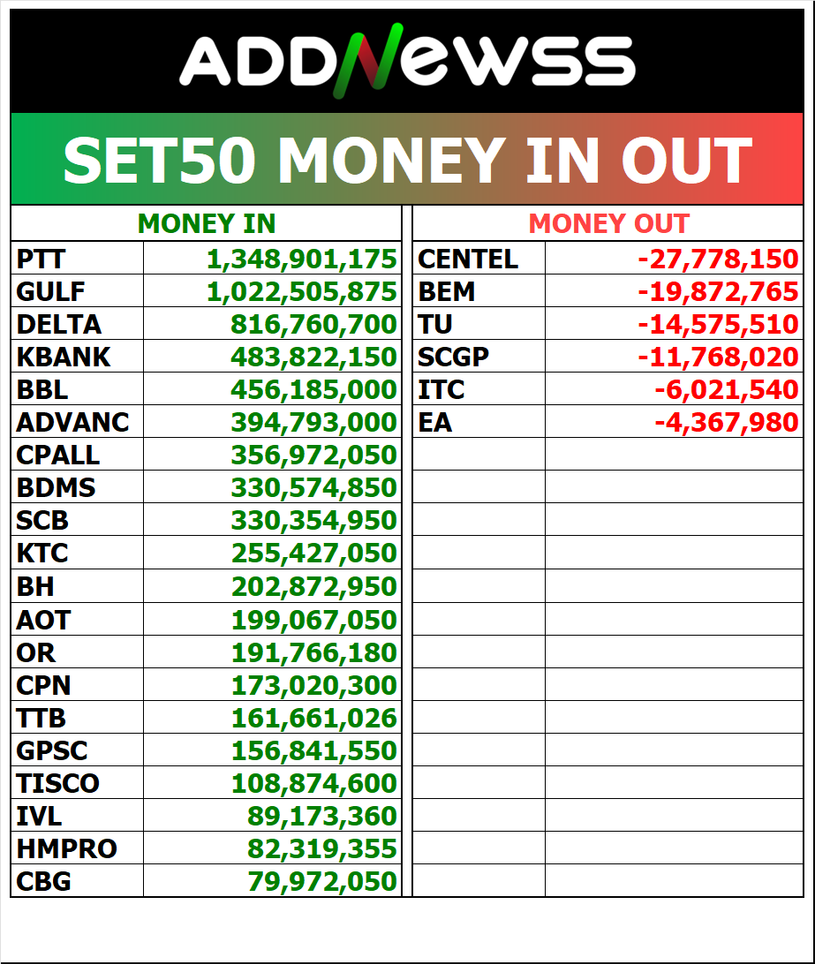Select the MONEY OUT column header
The width and height of the screenshot is (815, 964).
tap(608, 224)
